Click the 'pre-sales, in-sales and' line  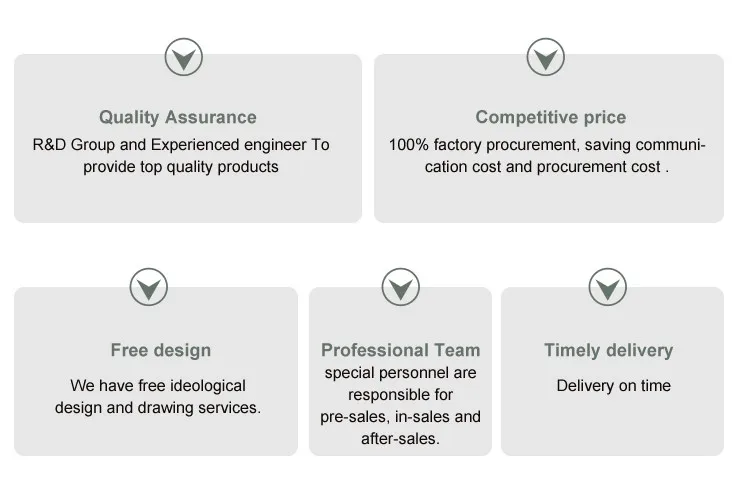tap(400, 417)
